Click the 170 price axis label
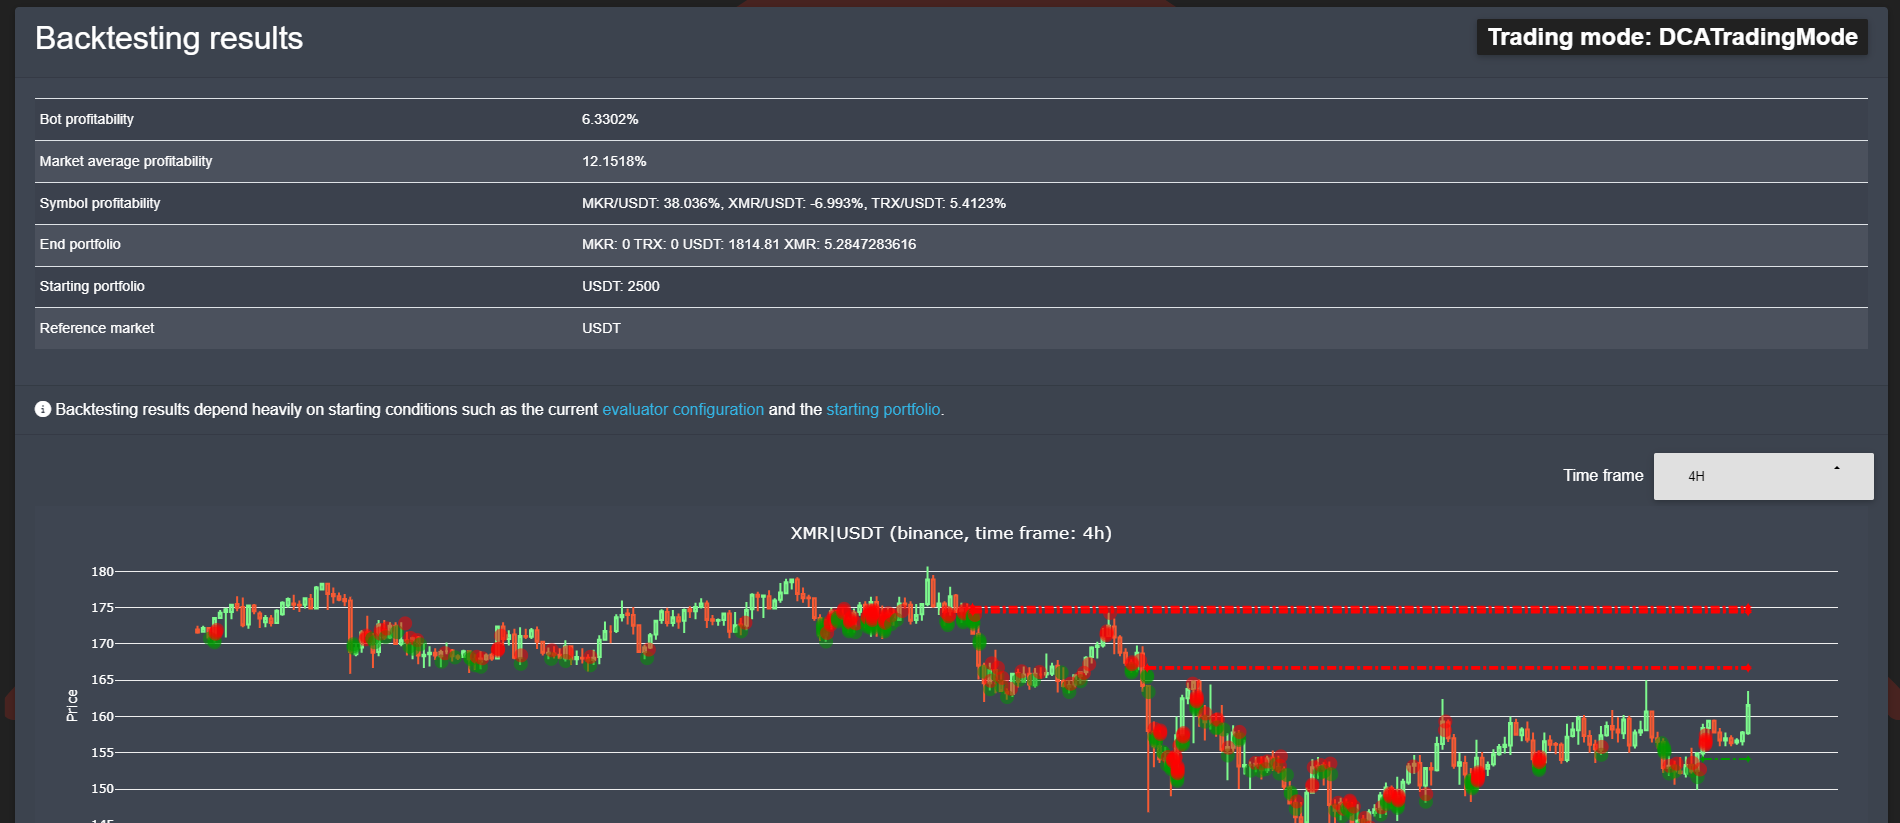The height and width of the screenshot is (823, 1900). click(102, 644)
